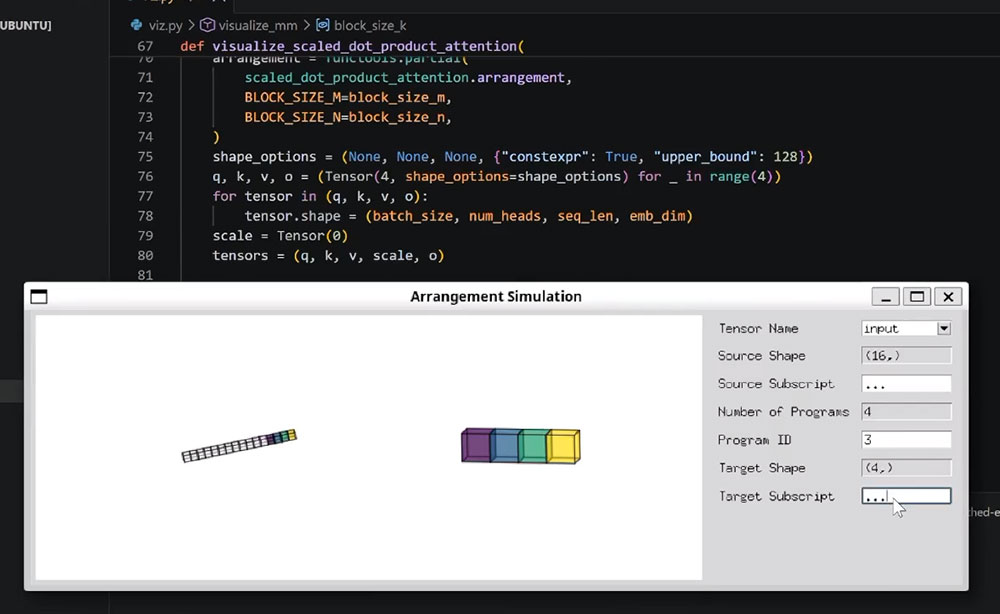Select the green cube in the target

533,446
